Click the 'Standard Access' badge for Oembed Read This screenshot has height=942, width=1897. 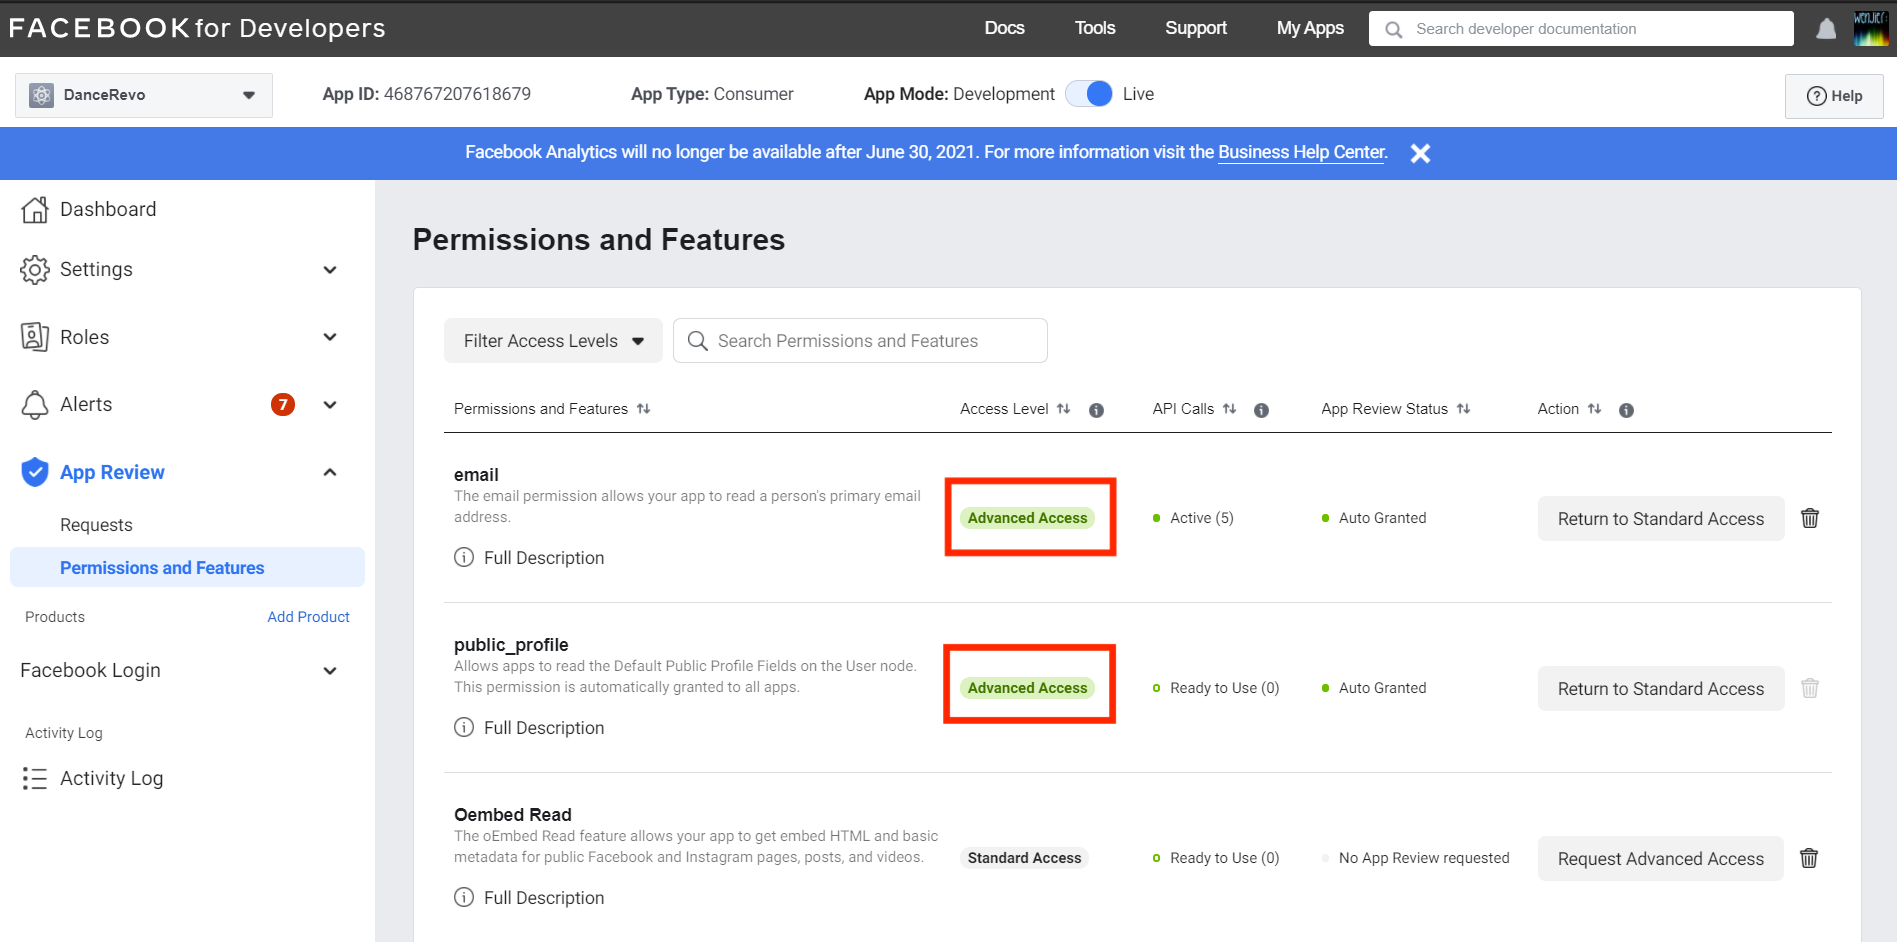1024,858
